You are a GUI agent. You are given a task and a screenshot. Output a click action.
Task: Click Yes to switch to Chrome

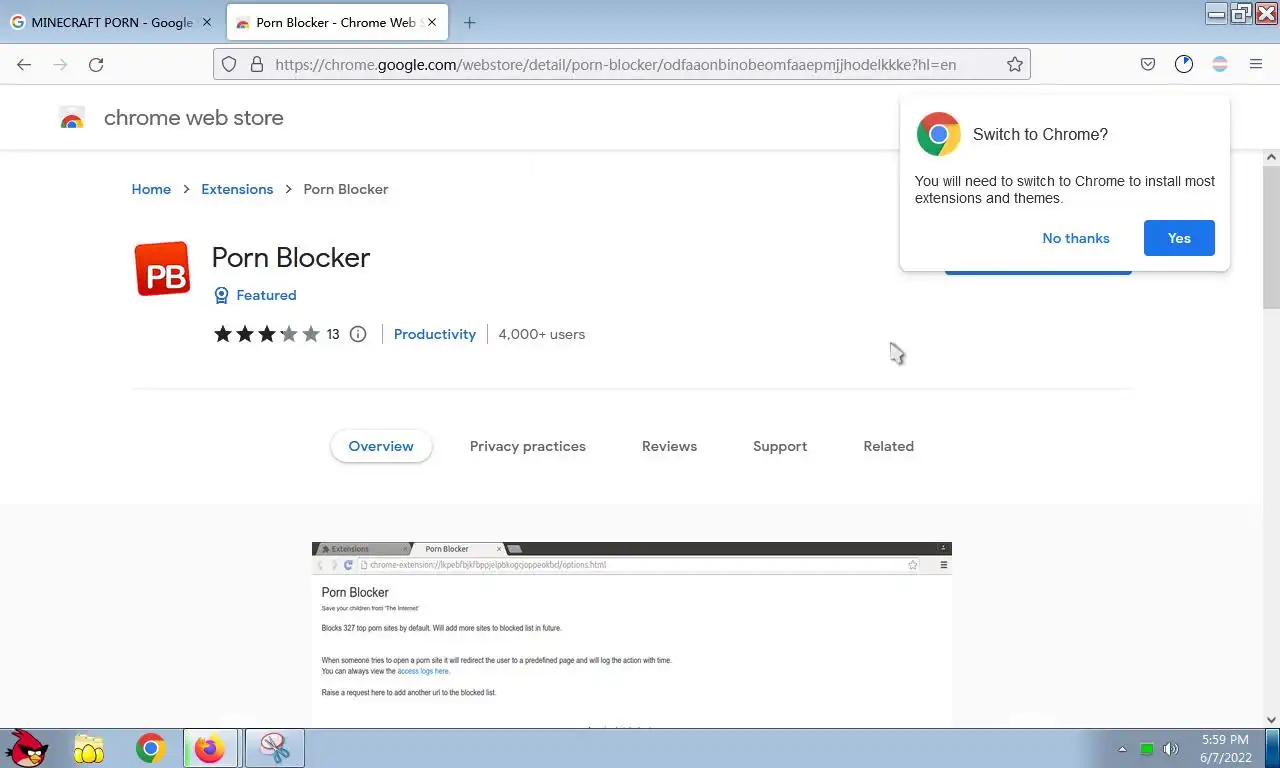[1179, 238]
